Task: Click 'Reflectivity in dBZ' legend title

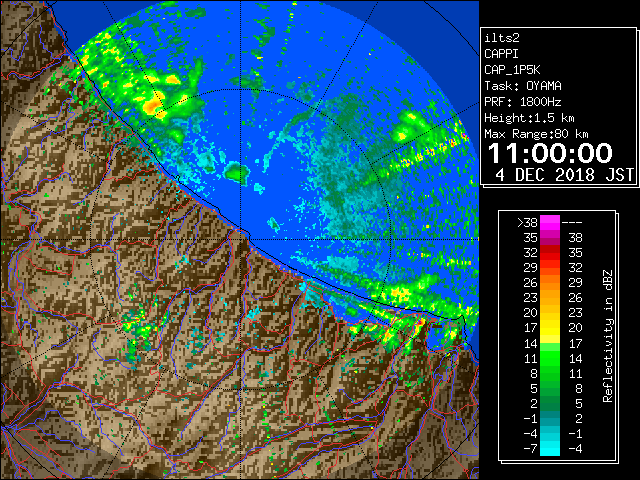Action: [x=608, y=336]
